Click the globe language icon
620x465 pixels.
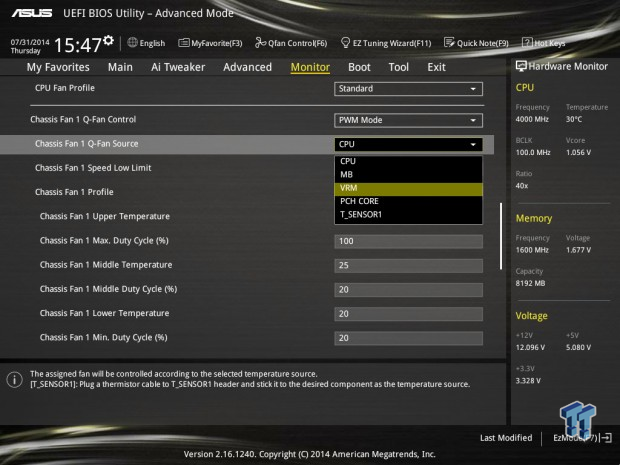tap(132, 42)
